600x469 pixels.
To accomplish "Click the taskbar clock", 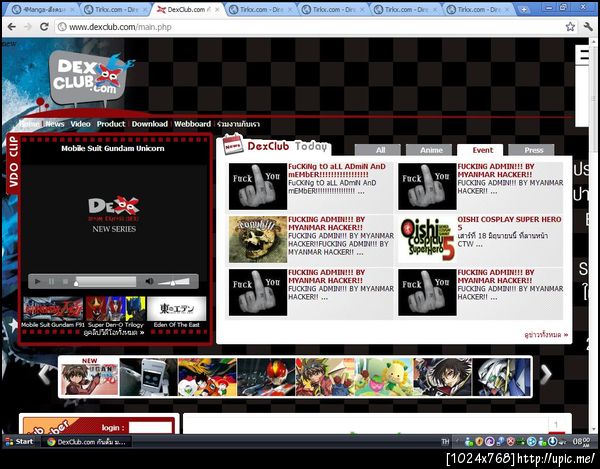I will (x=581, y=442).
